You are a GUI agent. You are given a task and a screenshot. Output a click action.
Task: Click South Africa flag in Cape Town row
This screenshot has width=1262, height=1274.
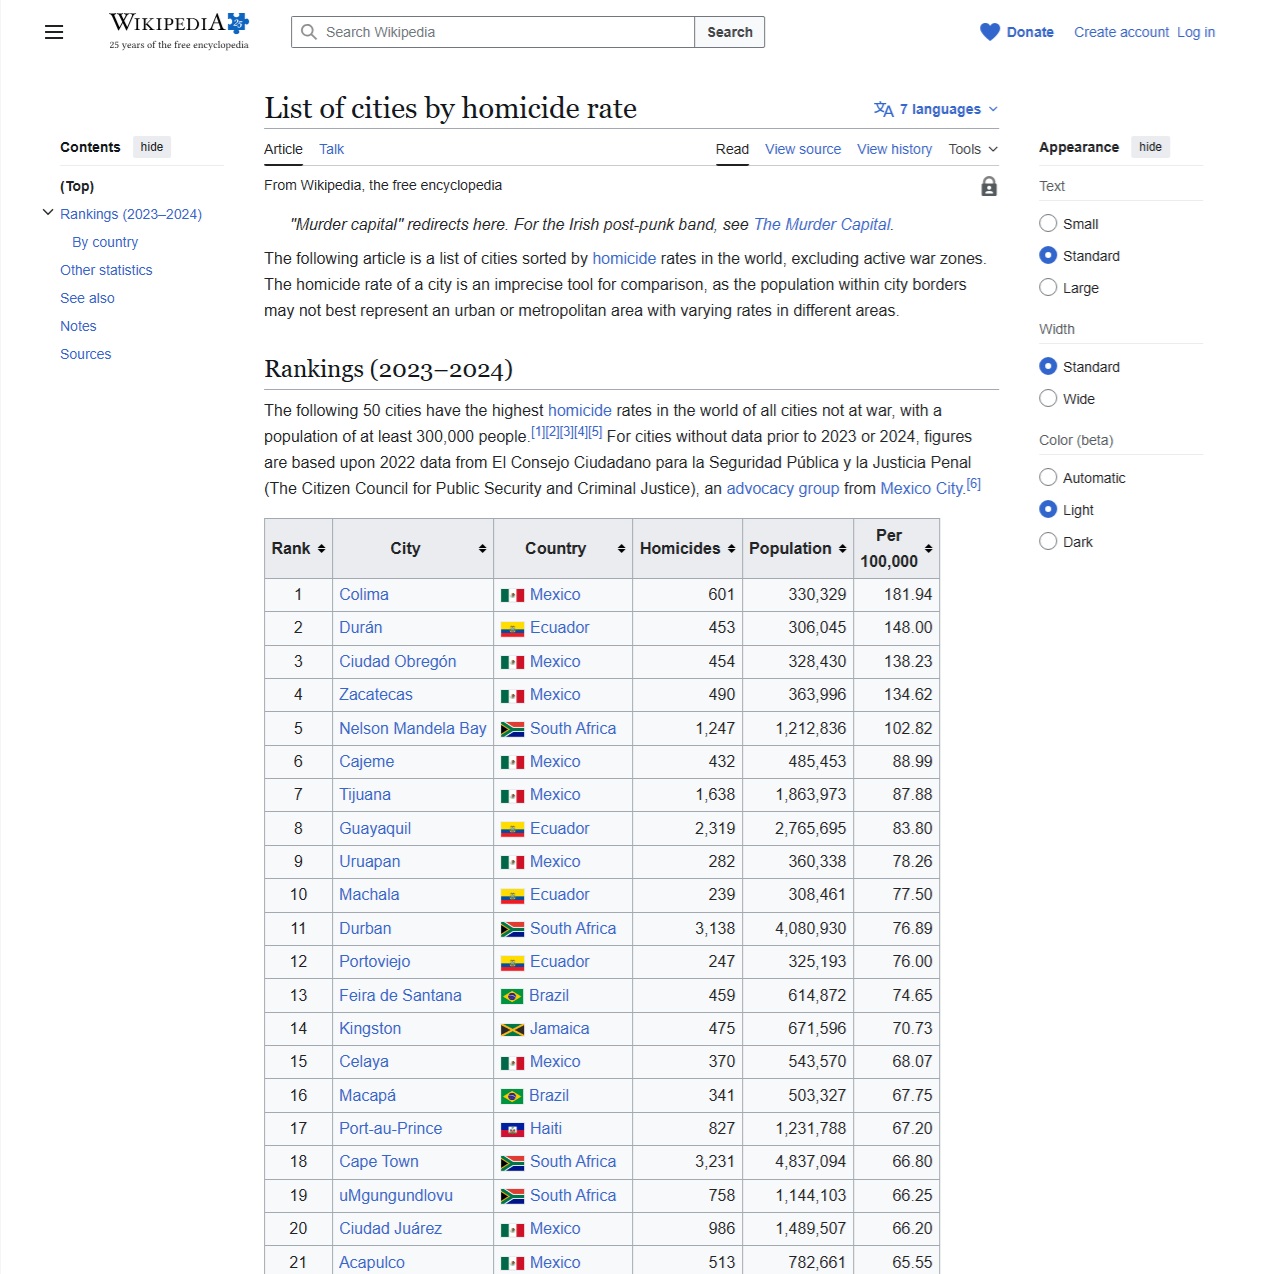click(512, 1163)
